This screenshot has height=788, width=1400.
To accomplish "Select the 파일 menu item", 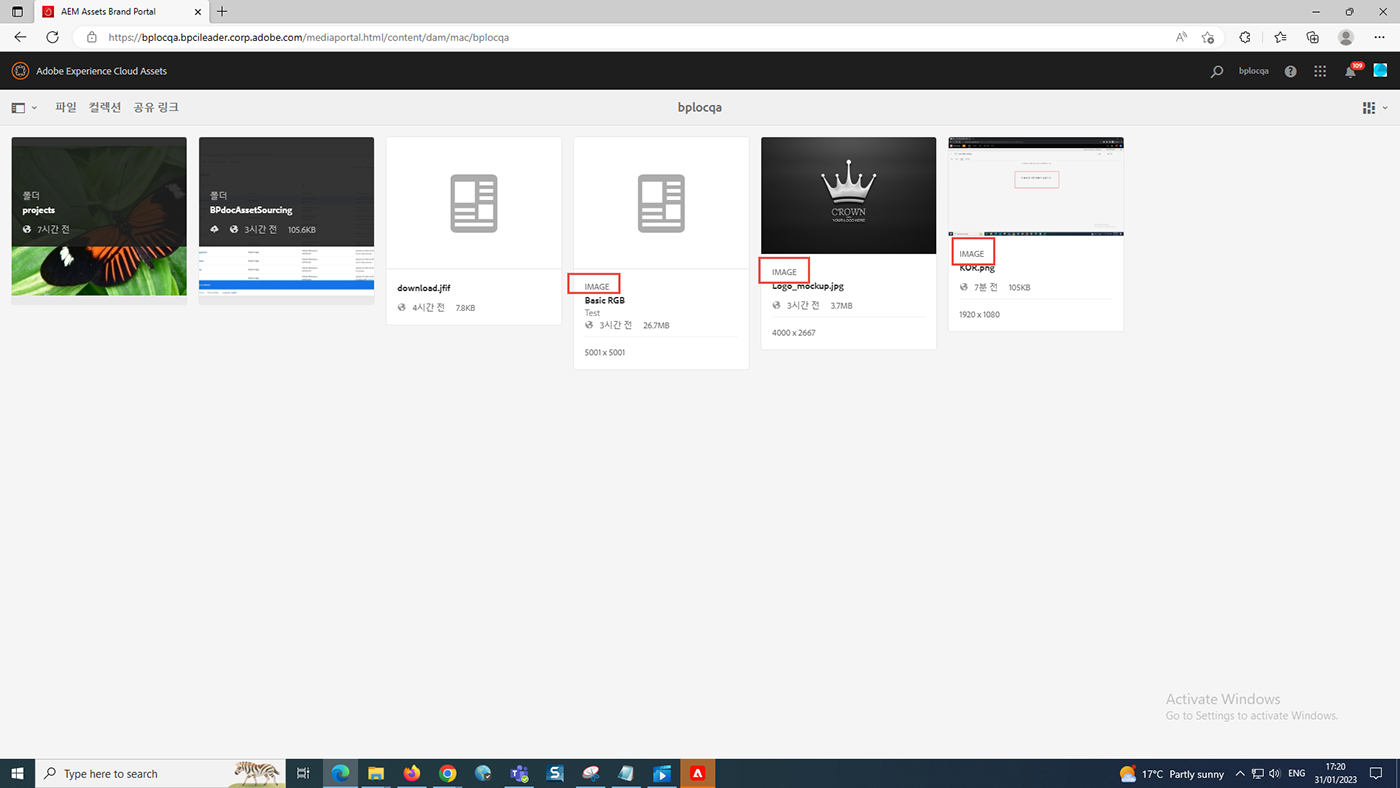I will 66,107.
